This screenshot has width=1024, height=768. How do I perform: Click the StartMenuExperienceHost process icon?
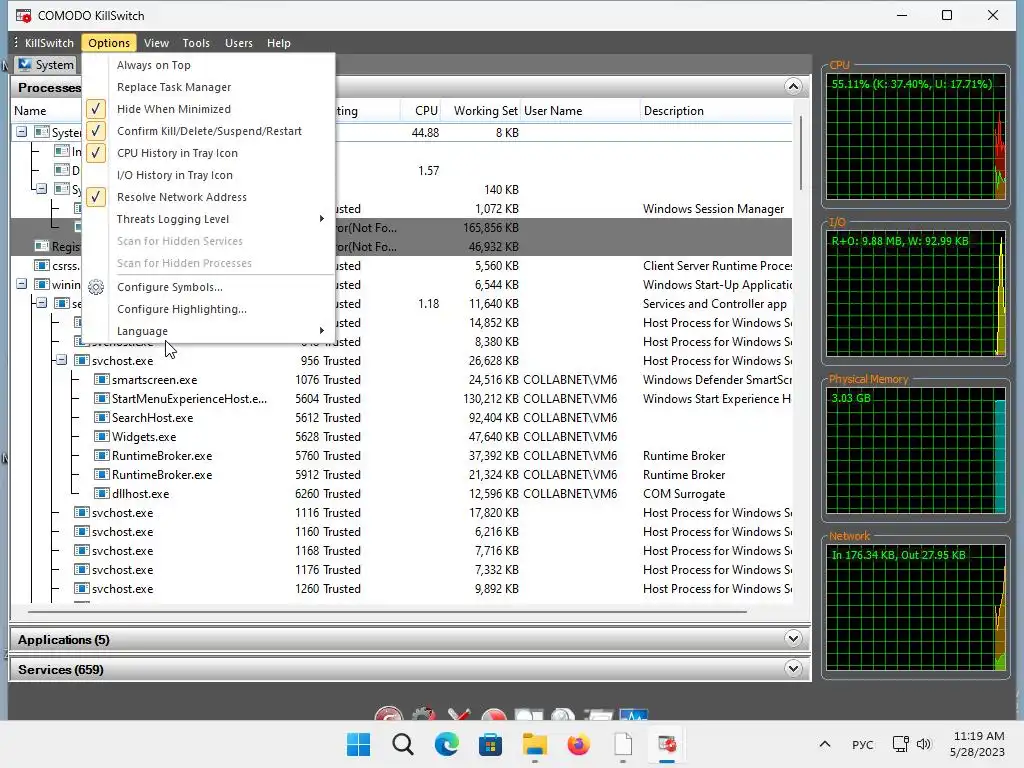101,398
